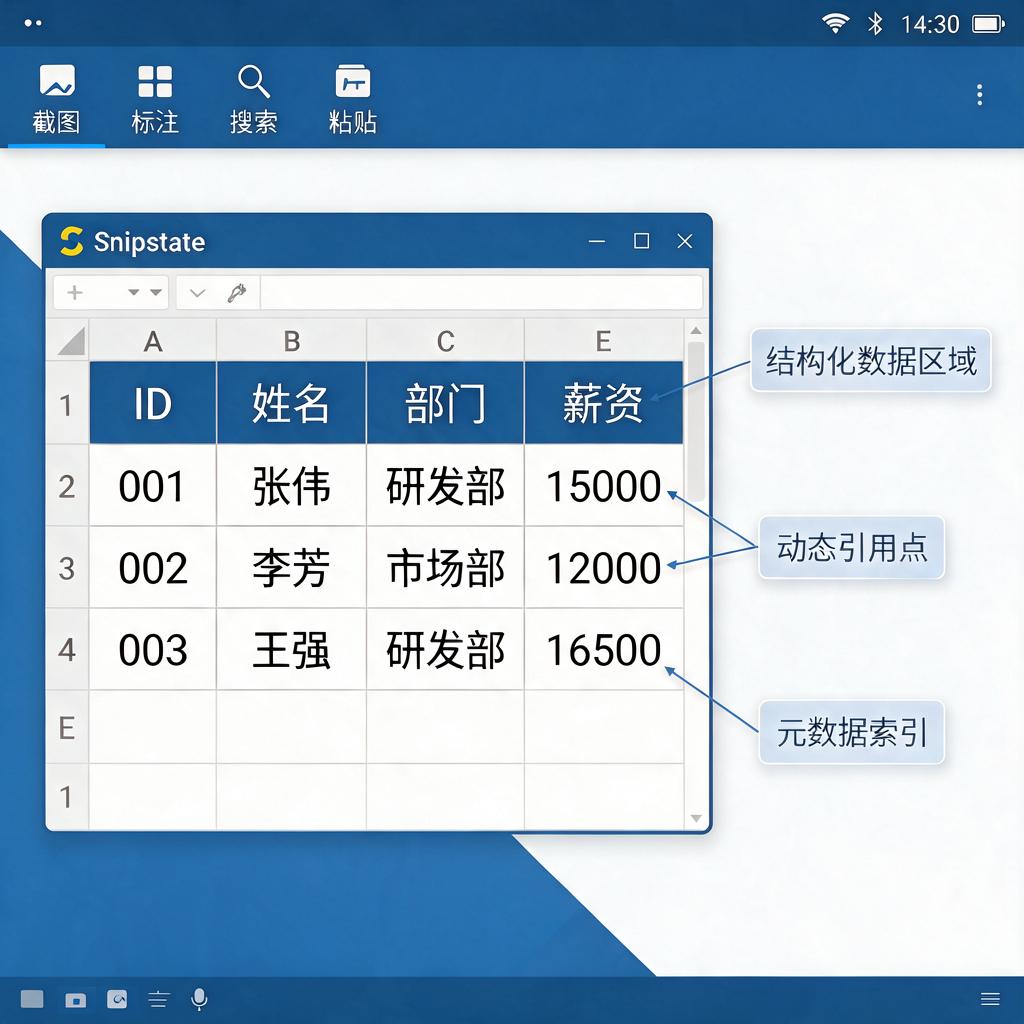Click the Bluetooth status icon
Image resolution: width=1024 pixels, height=1024 pixels.
[x=875, y=24]
